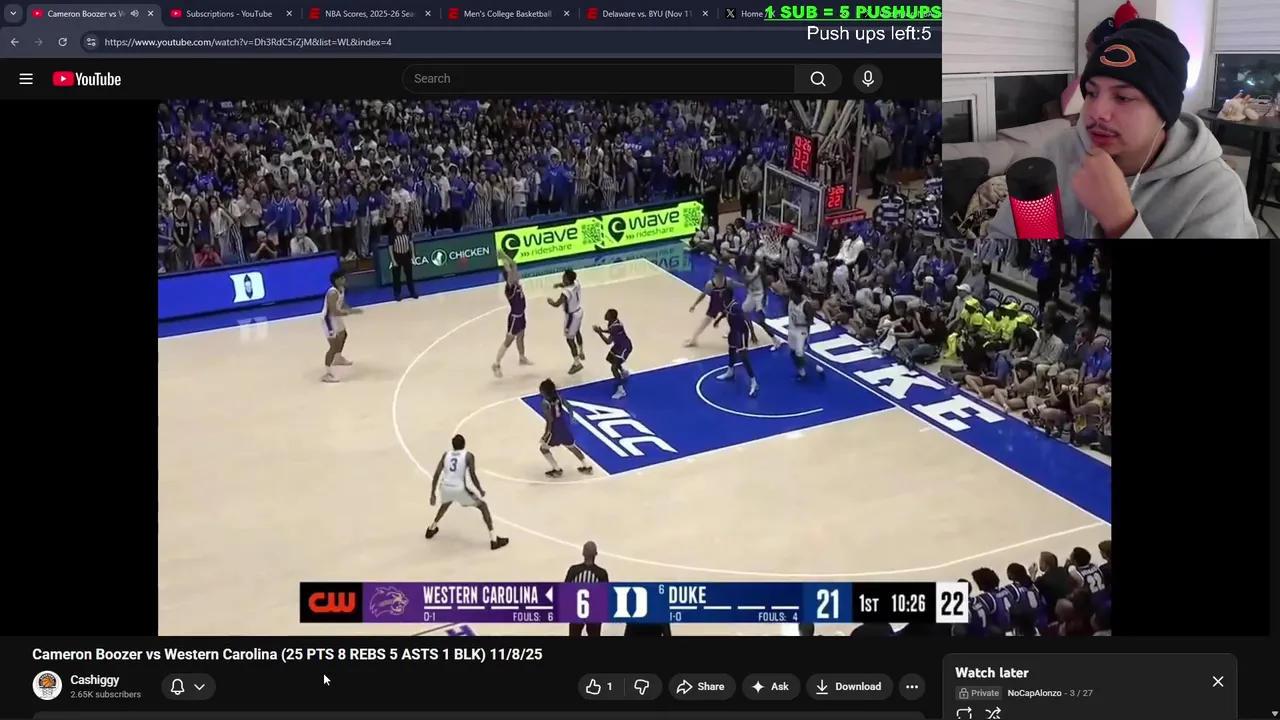Click the Share button
This screenshot has width=1280, height=720.
coord(700,686)
